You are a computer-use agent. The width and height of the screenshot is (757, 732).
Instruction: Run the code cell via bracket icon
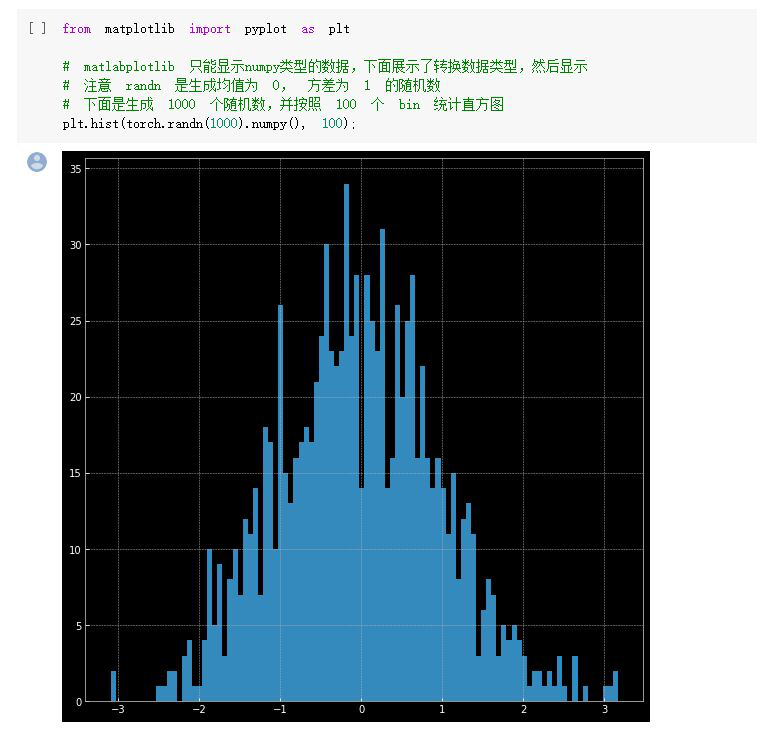click(37, 28)
